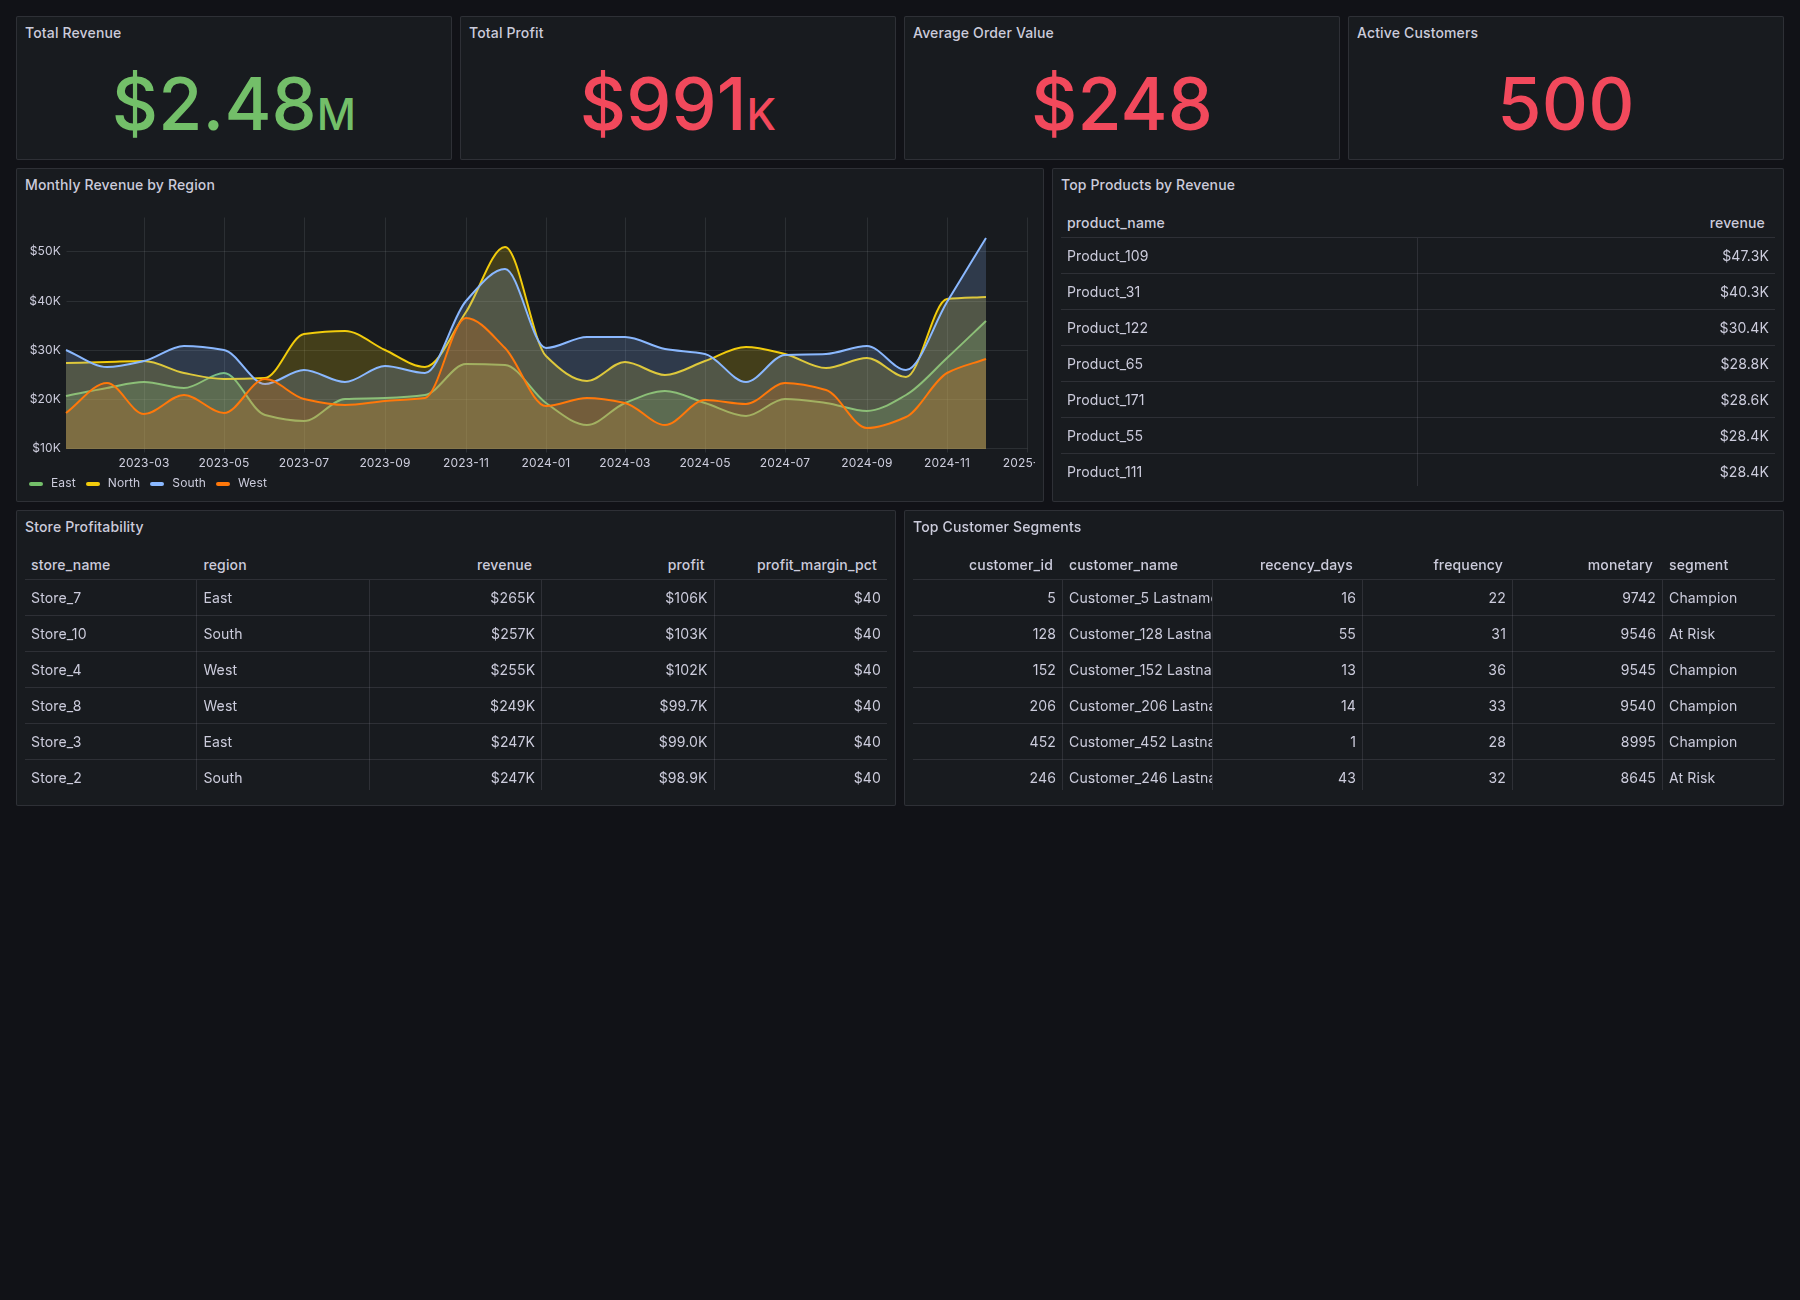Click the South legend blue color swatch
Viewport: 1800px width, 1300px height.
[x=157, y=484]
